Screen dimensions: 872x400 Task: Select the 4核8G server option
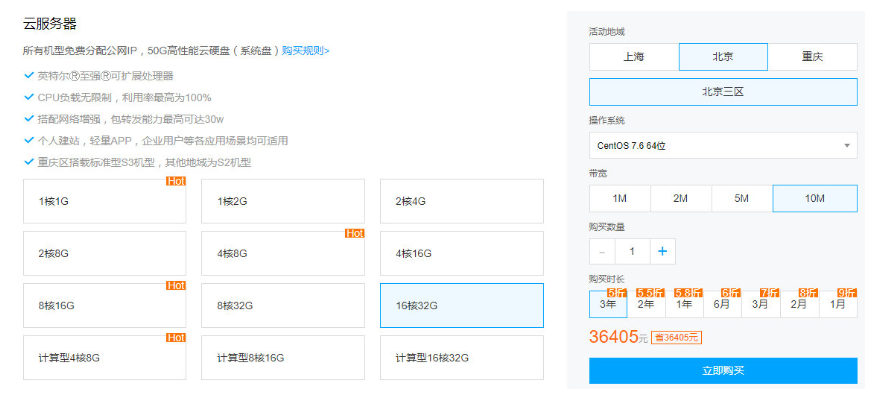(283, 254)
